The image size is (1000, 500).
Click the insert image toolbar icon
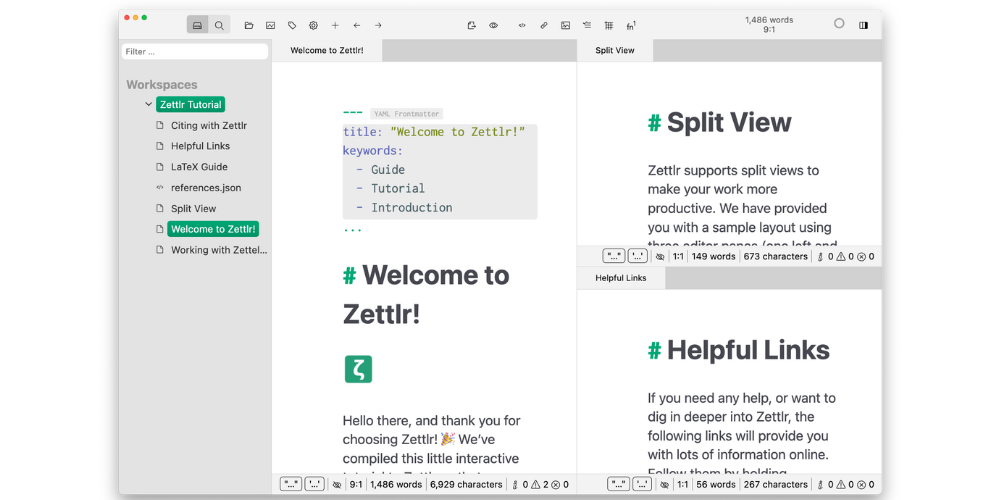565,25
